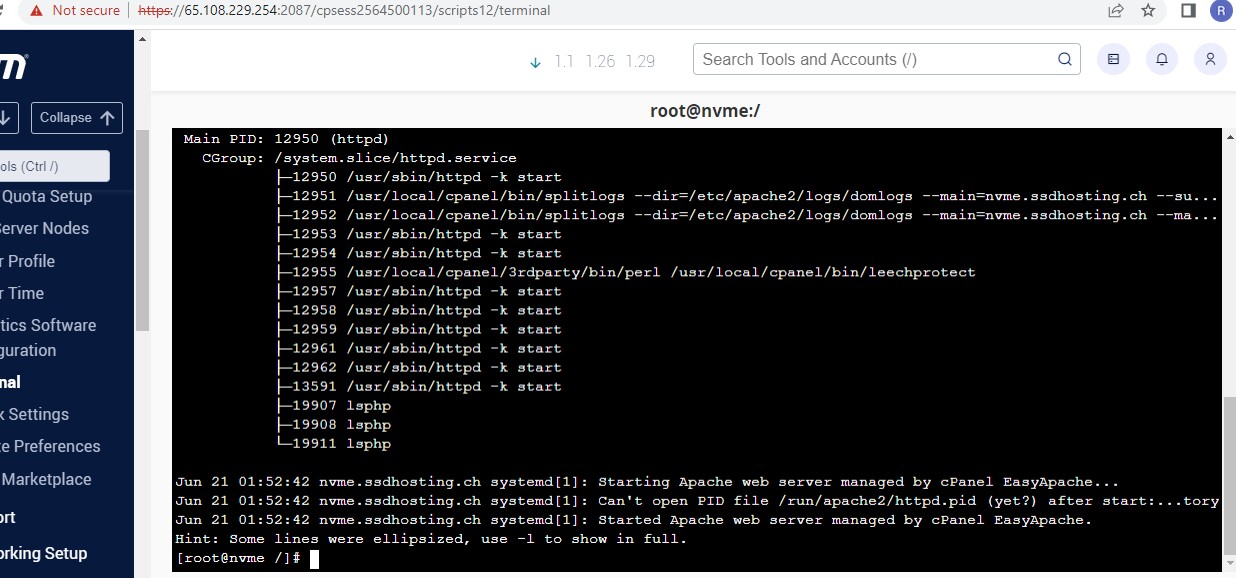The width and height of the screenshot is (1236, 578).
Task: Open the user account icon top right
Action: pos(1210,59)
